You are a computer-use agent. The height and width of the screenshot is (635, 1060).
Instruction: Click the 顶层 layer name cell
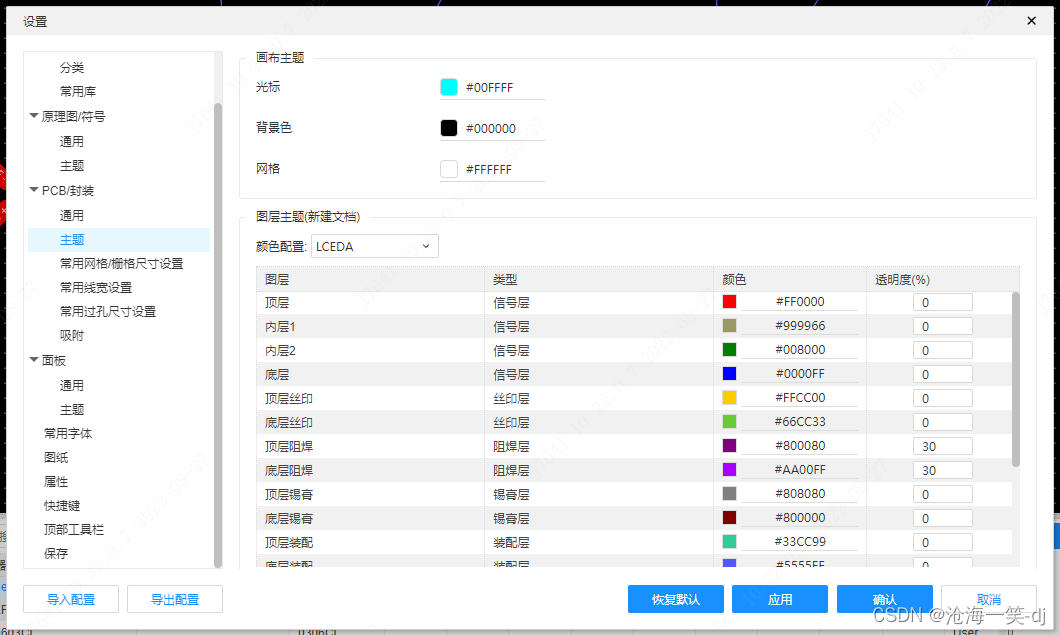point(370,302)
